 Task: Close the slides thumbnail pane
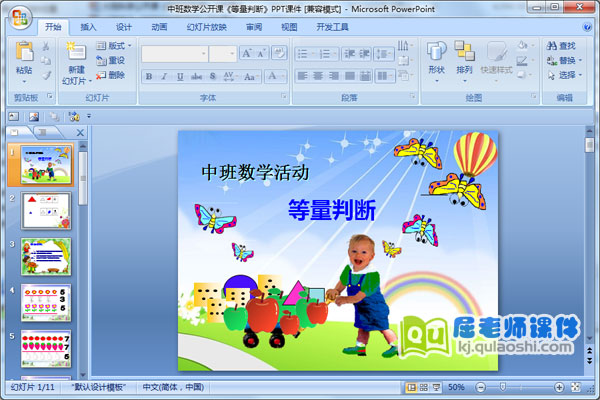[x=80, y=133]
